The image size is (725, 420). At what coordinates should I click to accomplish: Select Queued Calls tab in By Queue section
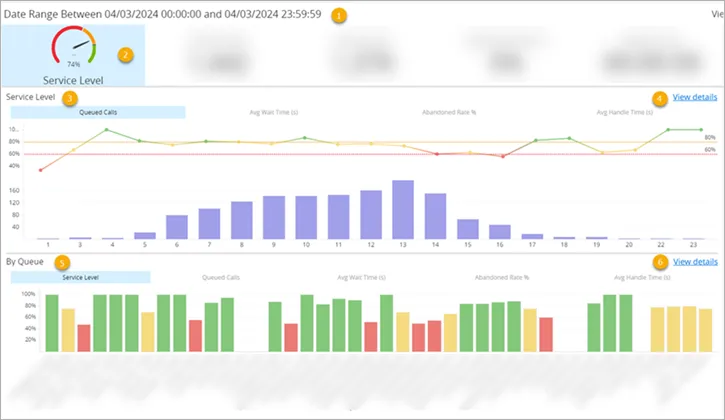click(x=221, y=278)
